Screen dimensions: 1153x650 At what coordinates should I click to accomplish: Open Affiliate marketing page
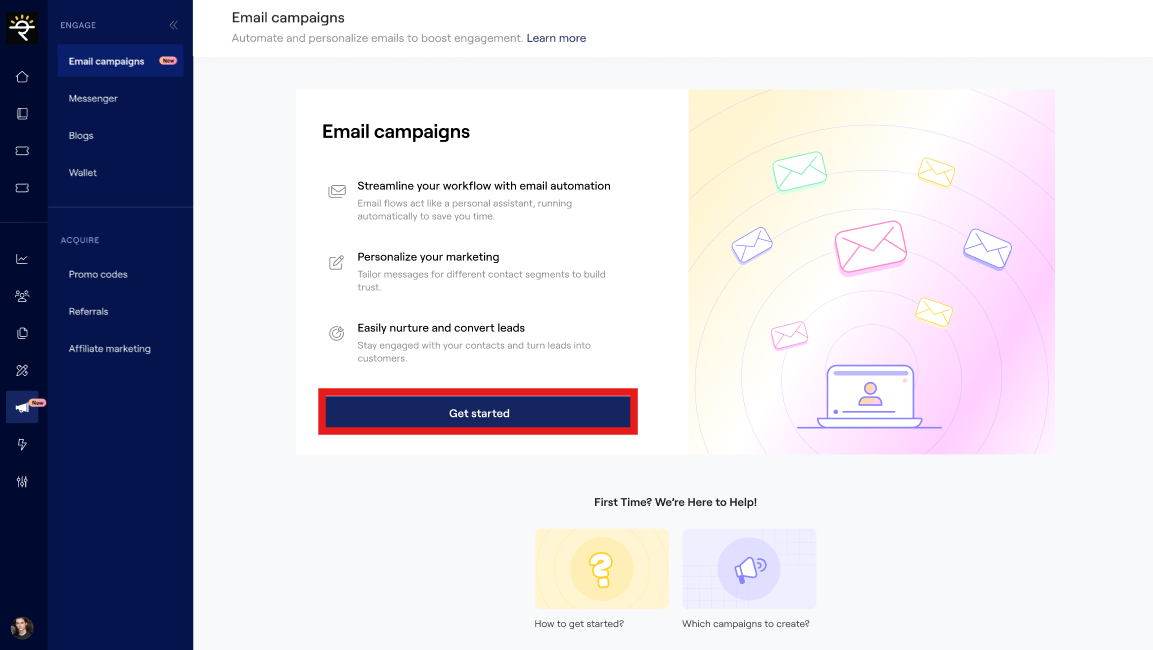coord(110,349)
